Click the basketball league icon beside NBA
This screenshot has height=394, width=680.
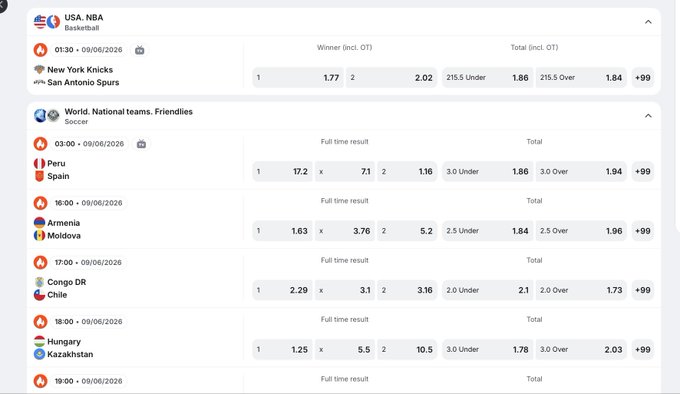[53, 22]
